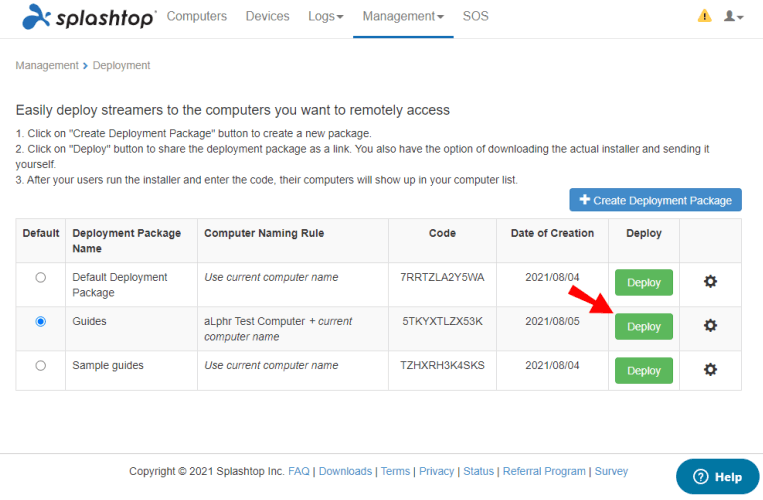Image resolution: width=763 pixels, height=500 pixels.
Task: Click Create Deployment Package button
Action: [x=655, y=200]
